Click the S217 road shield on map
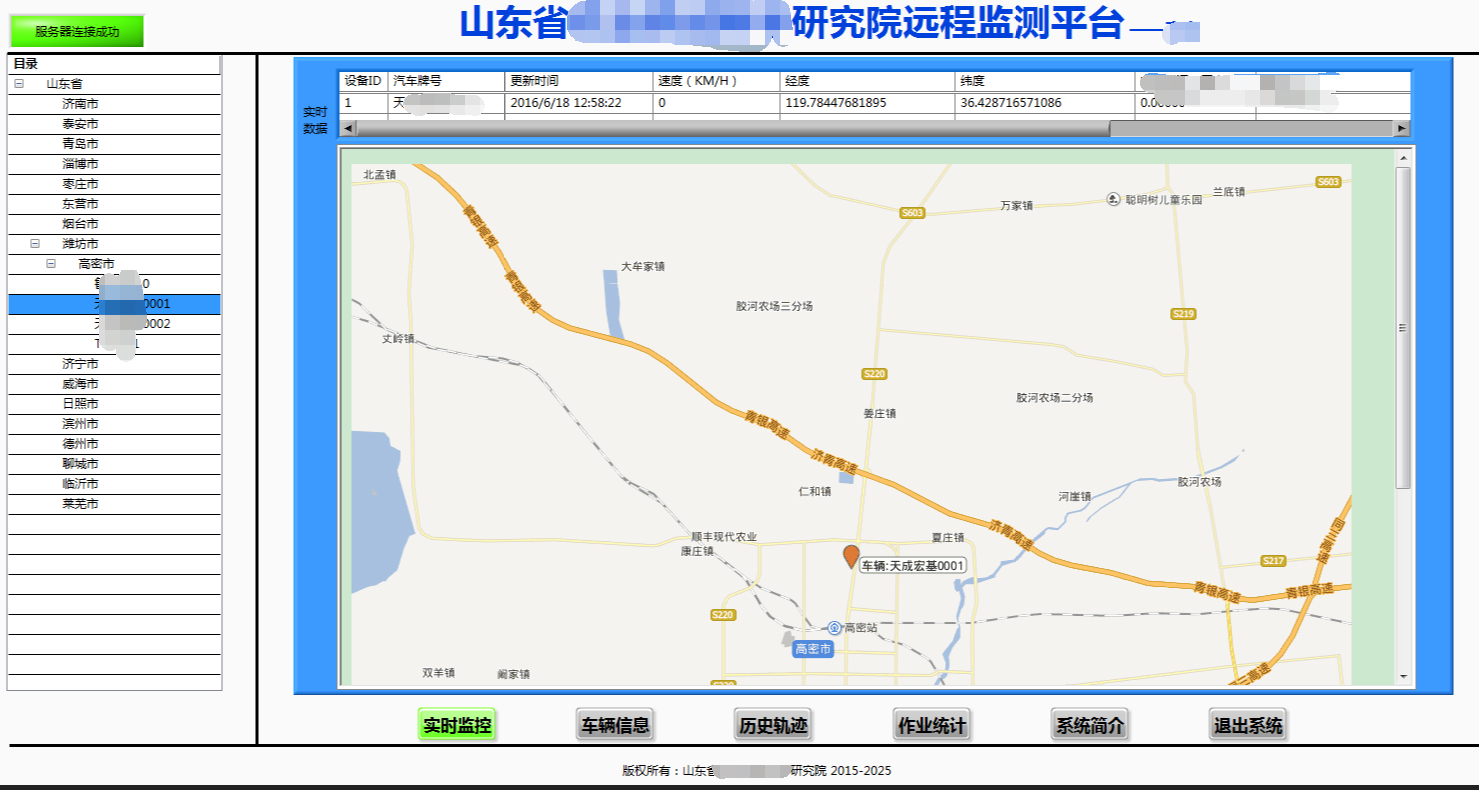The height and width of the screenshot is (790, 1479). 1273,561
